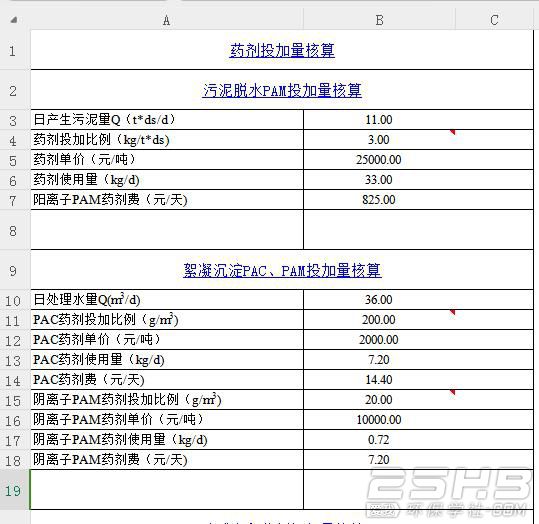
Task: Select the cell showing 0.72
Action: click(378, 439)
